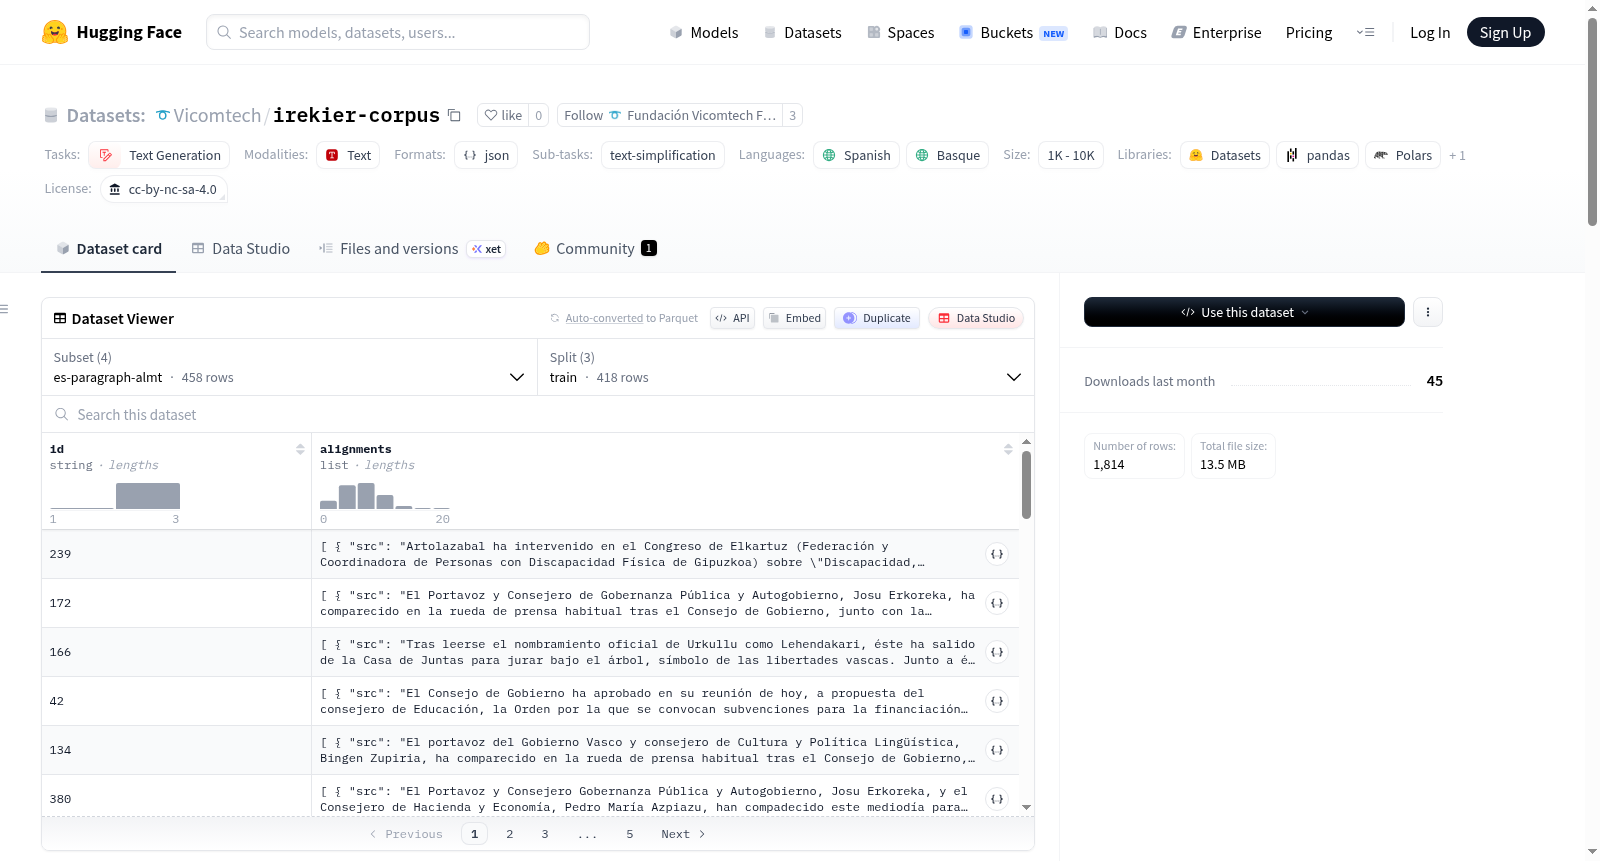1600x861 pixels.
Task: Sort by the alignments column
Action: pos(1008,449)
